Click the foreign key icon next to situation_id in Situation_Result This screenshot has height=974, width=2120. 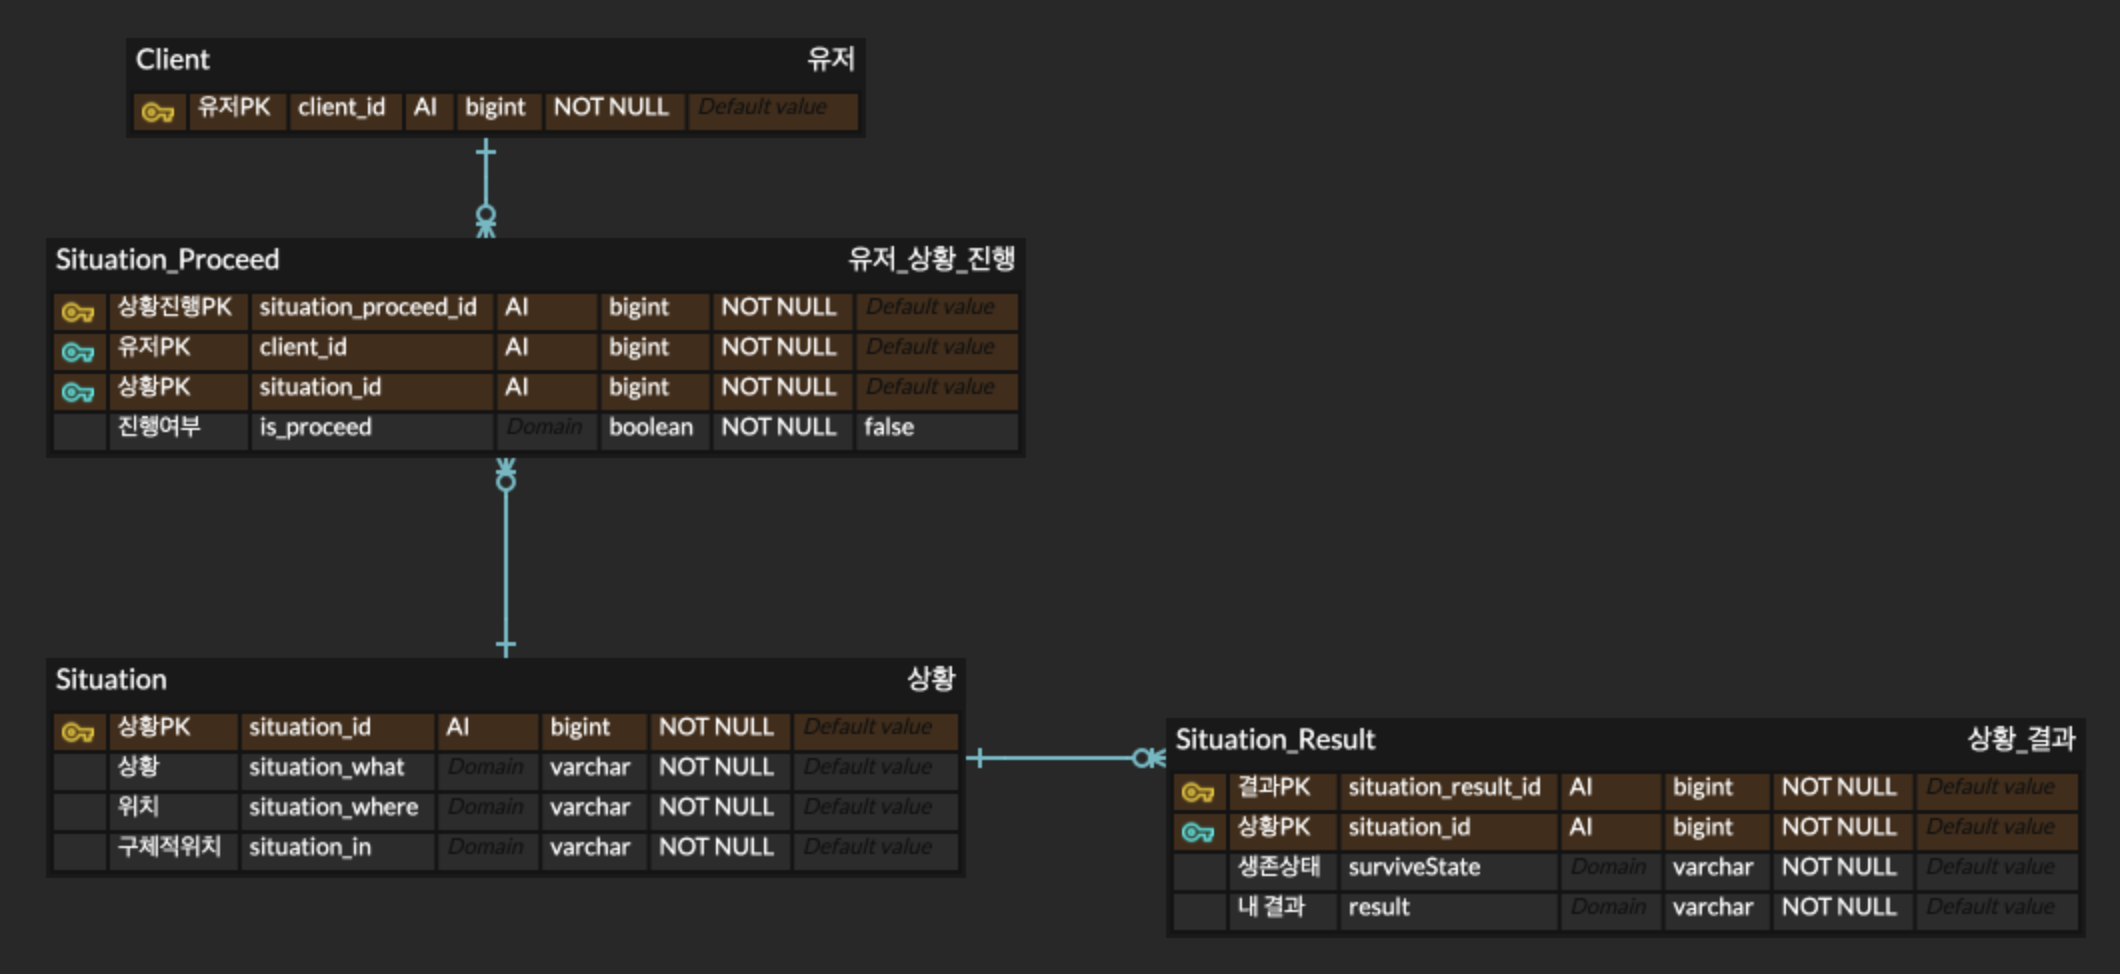coord(1196,829)
